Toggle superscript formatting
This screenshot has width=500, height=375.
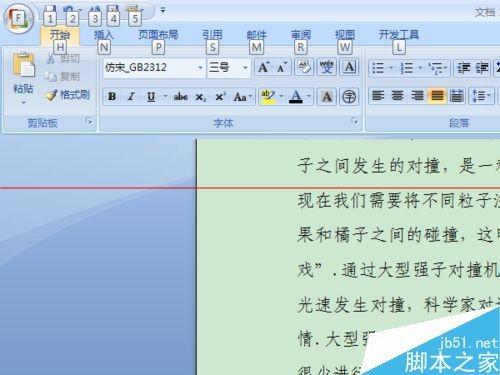220,97
